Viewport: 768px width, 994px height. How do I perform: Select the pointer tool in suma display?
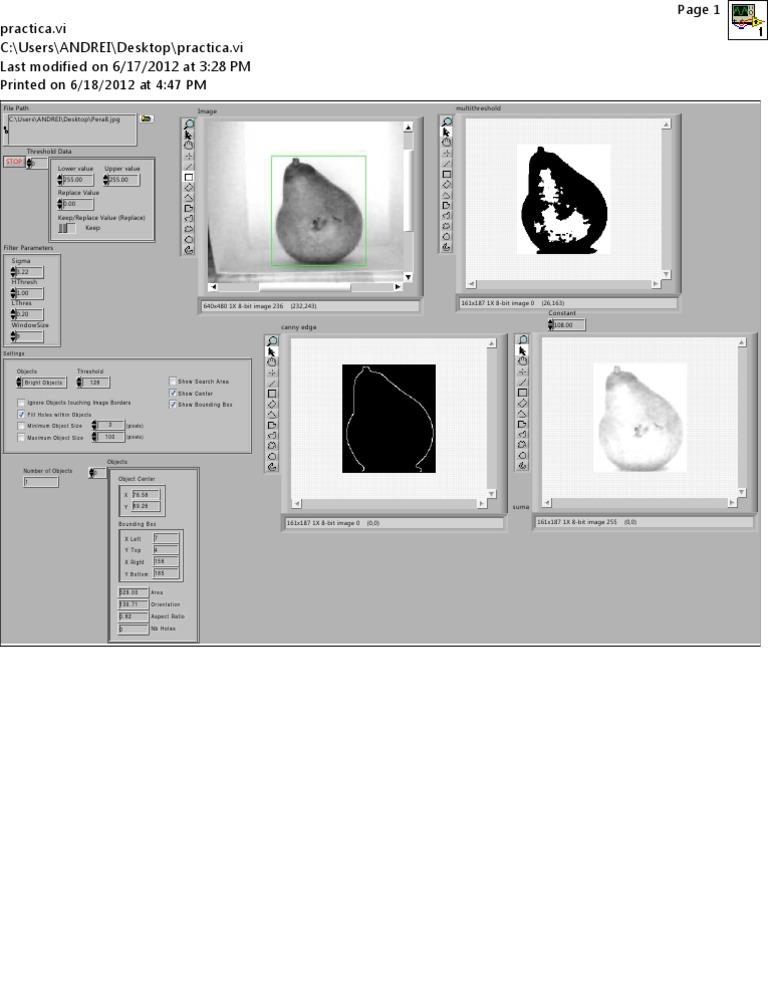pyautogui.click(x=522, y=351)
